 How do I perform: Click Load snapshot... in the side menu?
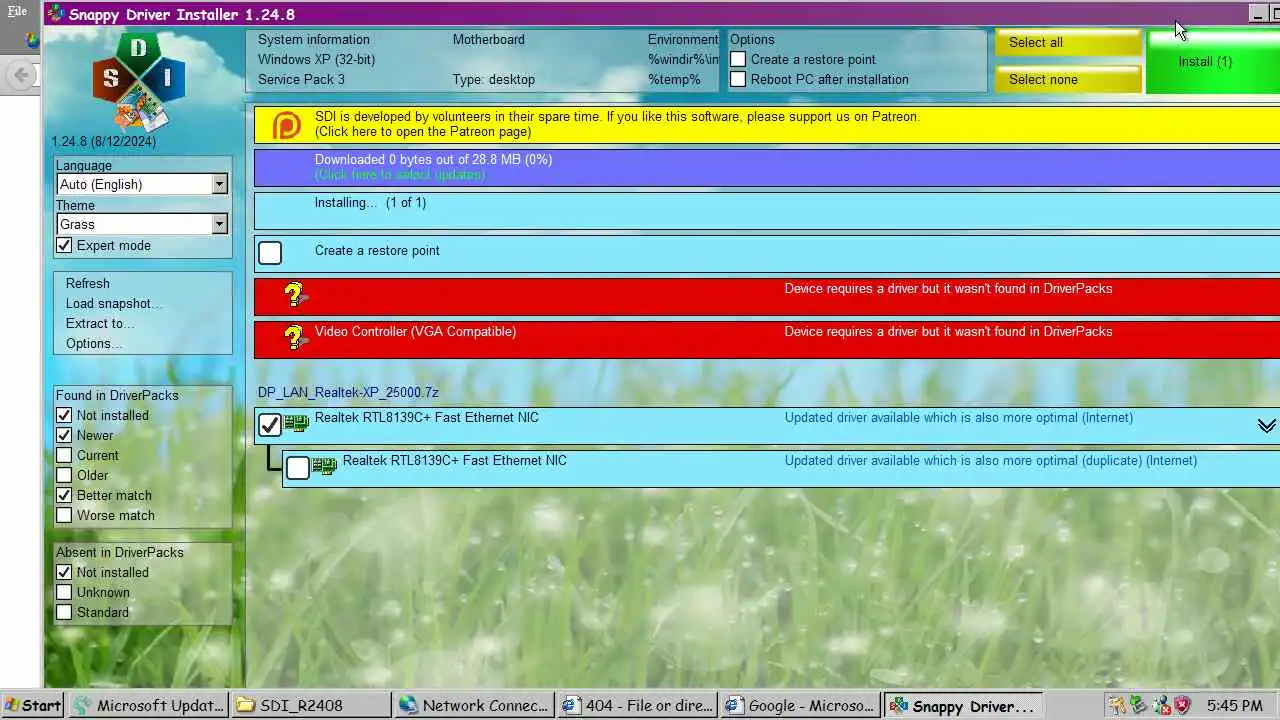[114, 303]
